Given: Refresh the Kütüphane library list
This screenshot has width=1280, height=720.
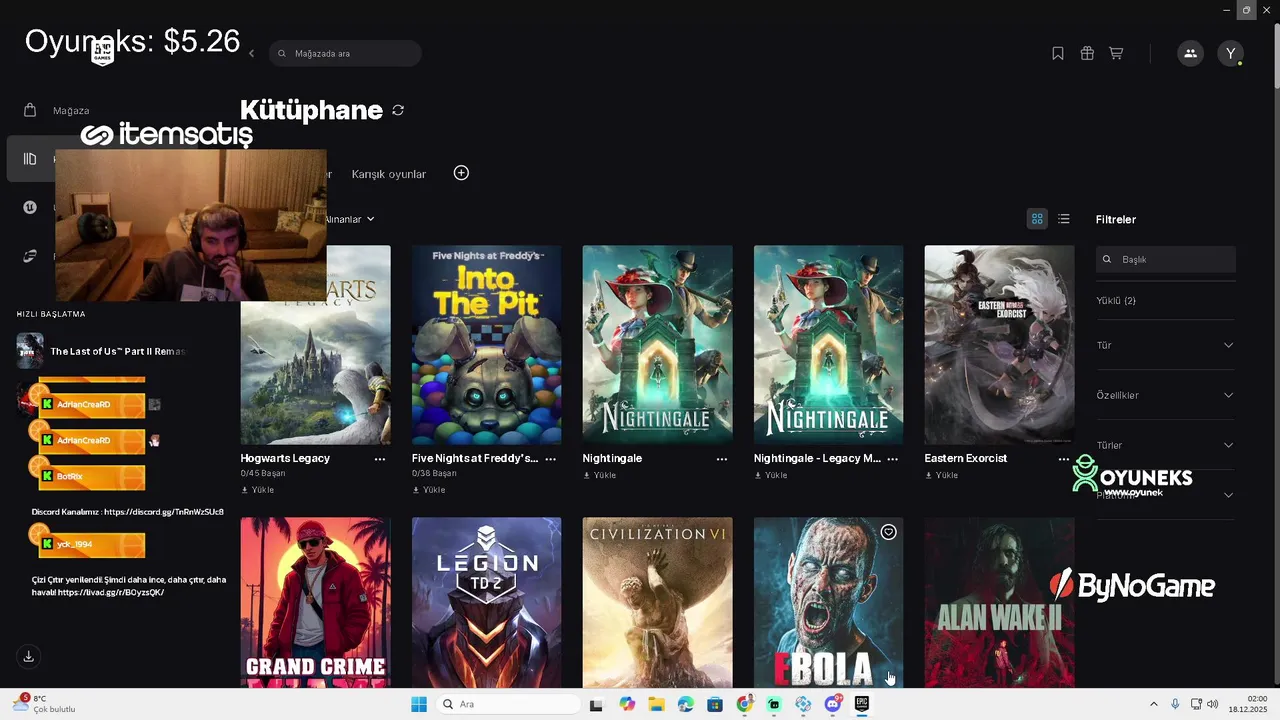Looking at the screenshot, I should pyautogui.click(x=398, y=110).
